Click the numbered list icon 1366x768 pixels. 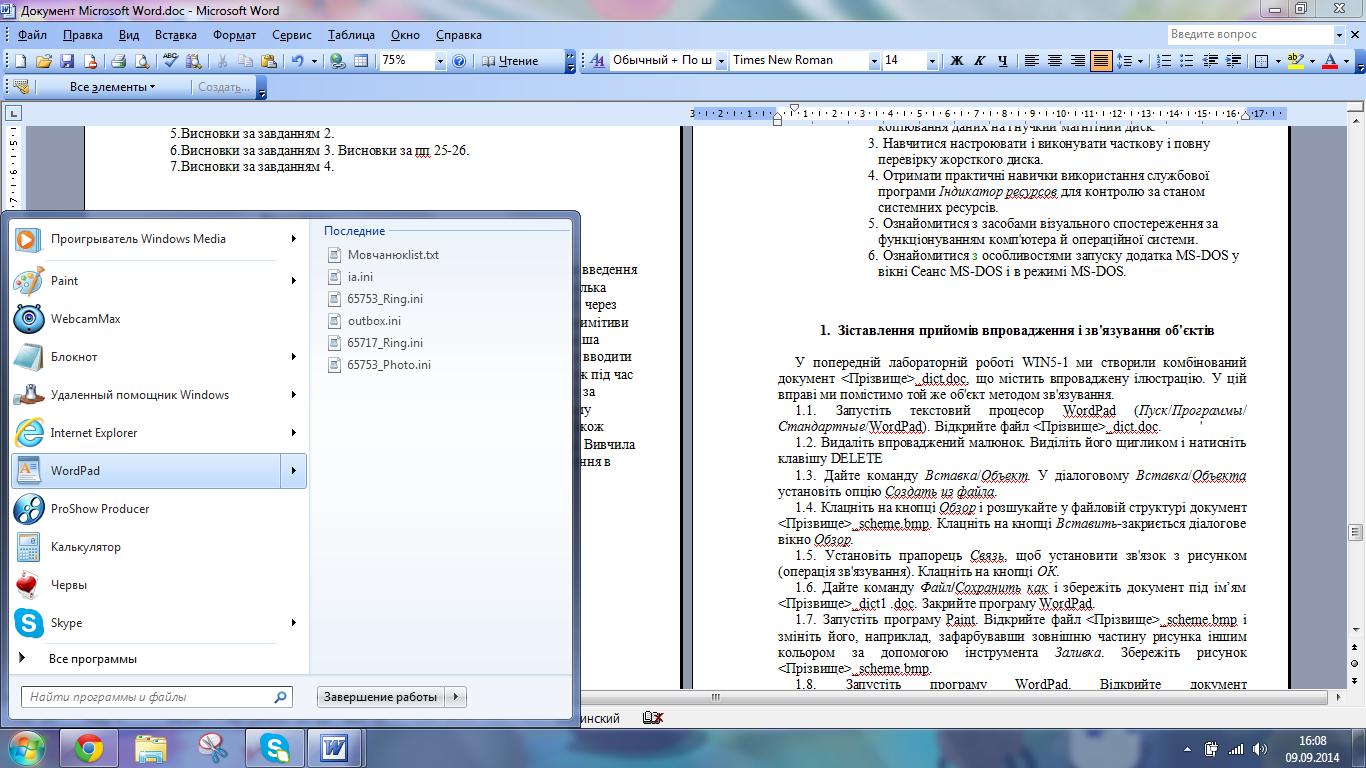click(1162, 61)
